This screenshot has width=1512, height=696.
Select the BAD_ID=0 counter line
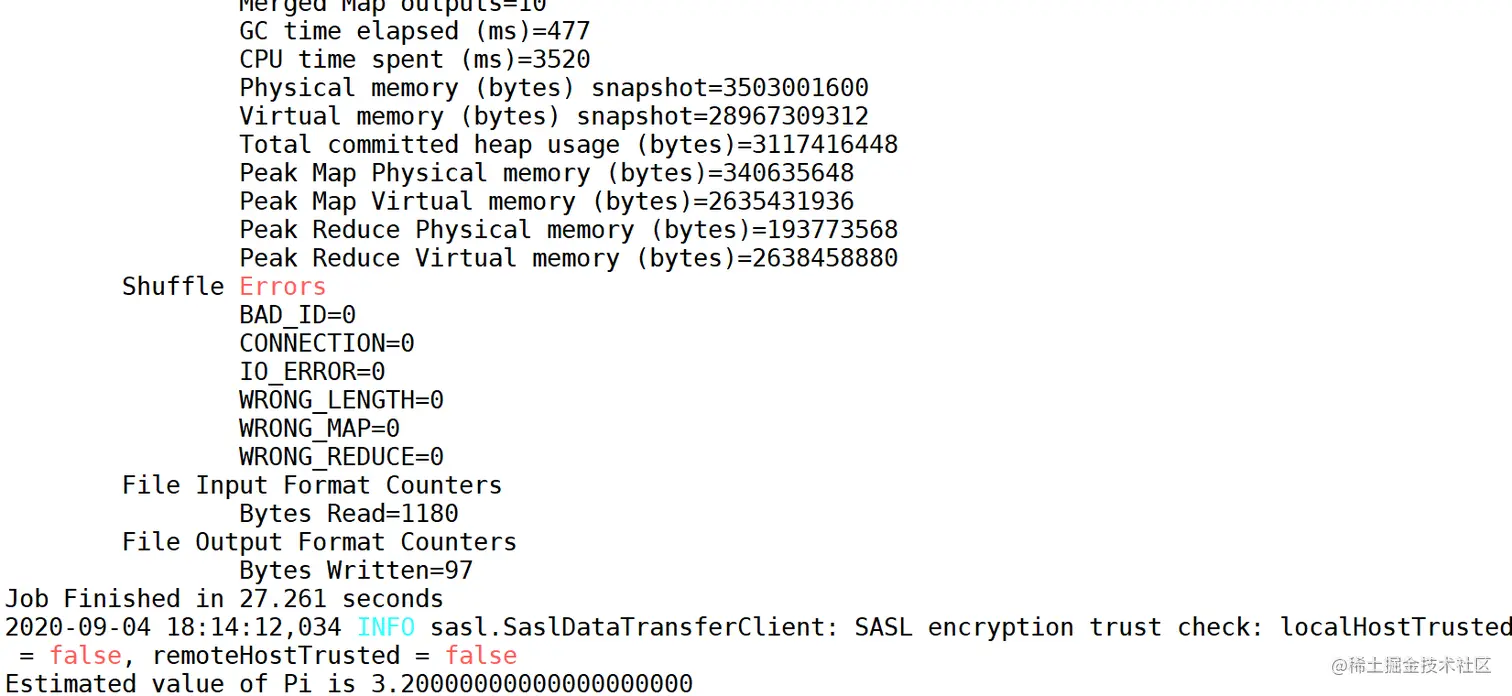[x=297, y=315]
